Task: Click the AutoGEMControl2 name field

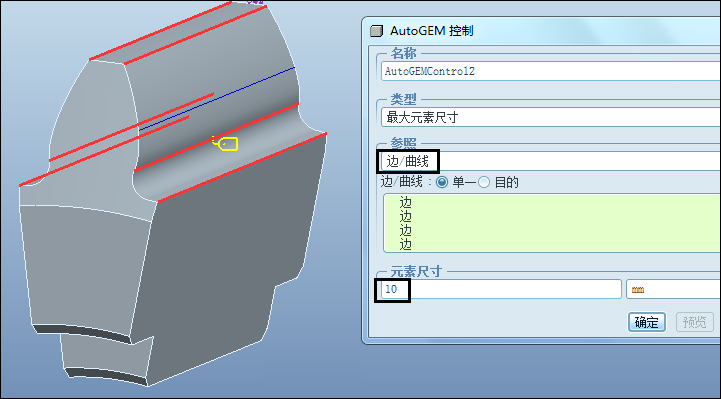Action: 551,71
